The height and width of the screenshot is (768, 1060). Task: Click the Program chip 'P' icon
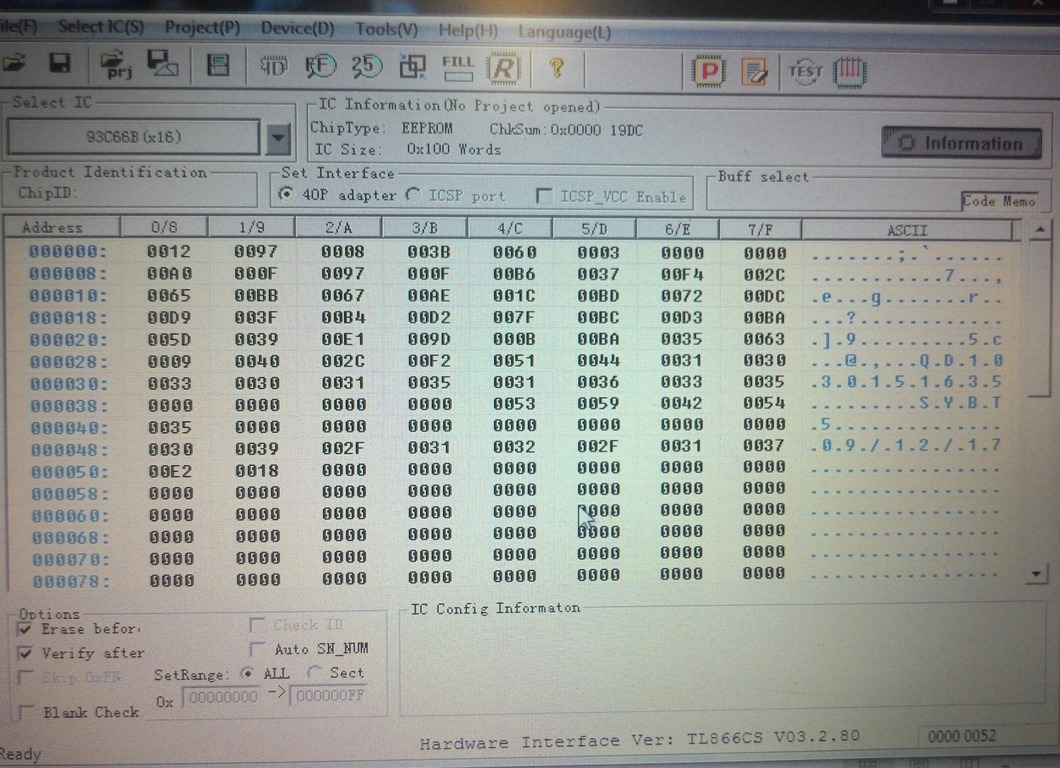click(x=709, y=71)
